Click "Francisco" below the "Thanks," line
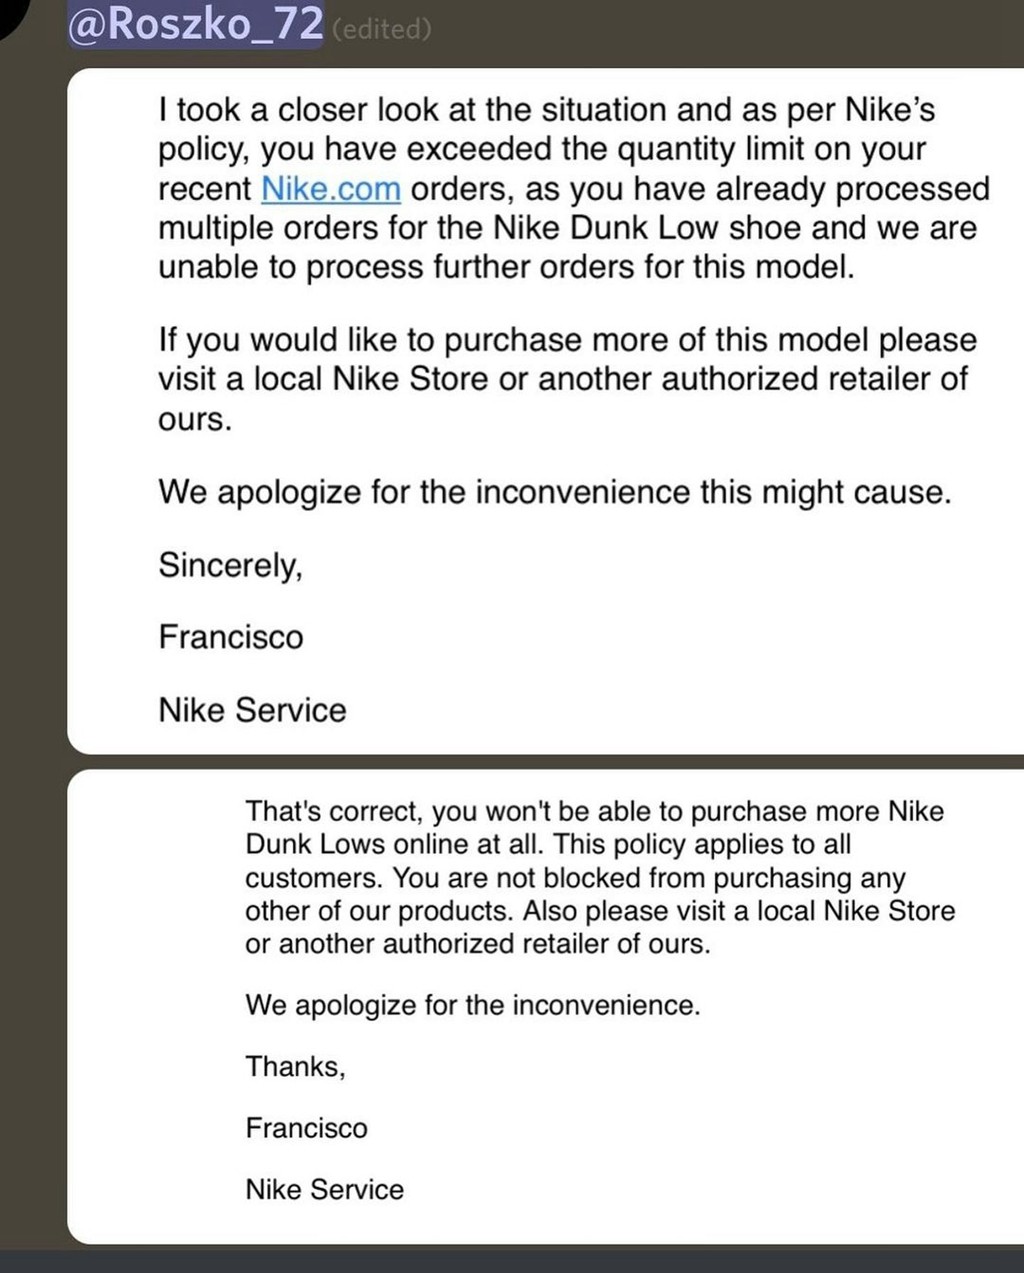Viewport: 1024px width, 1273px height. 306,1128
